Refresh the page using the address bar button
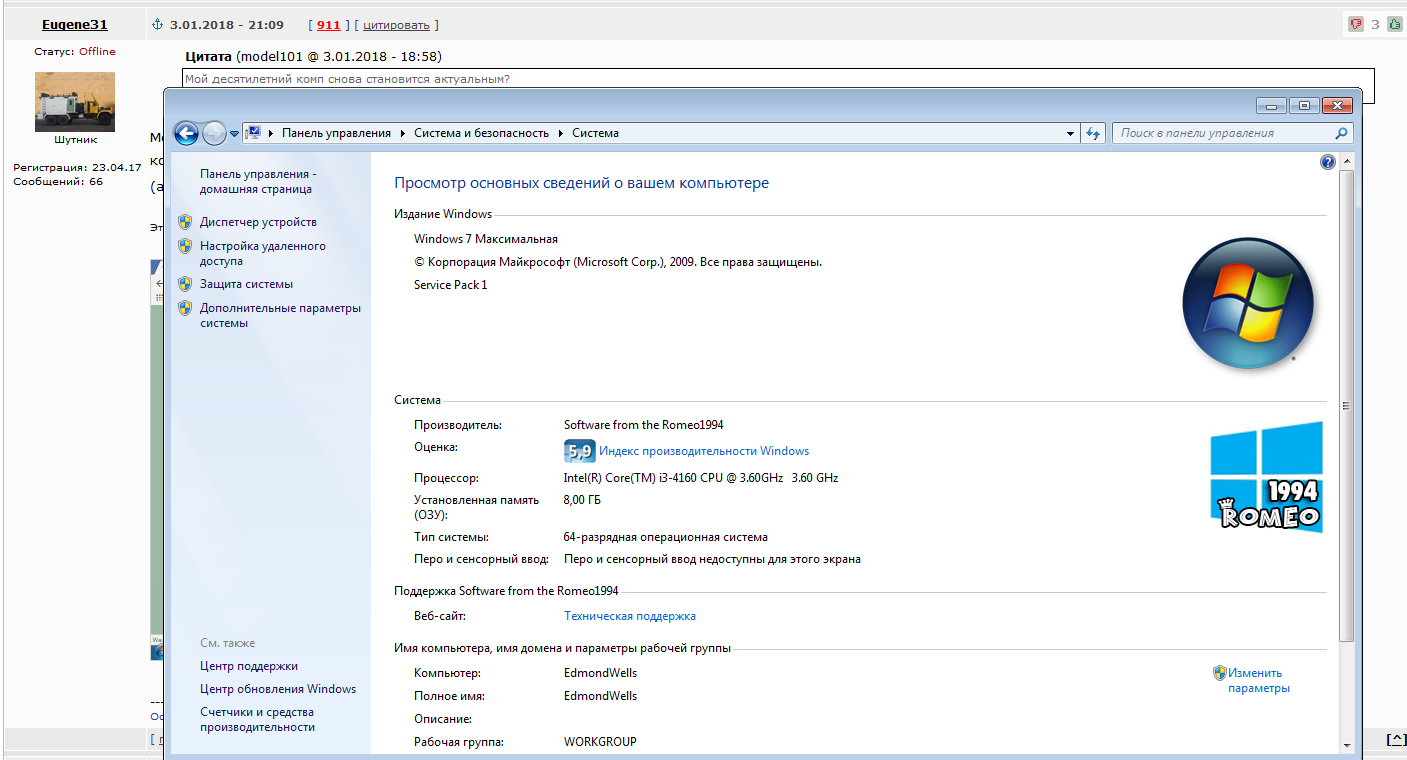This screenshot has height=760, width=1407. 1093,133
